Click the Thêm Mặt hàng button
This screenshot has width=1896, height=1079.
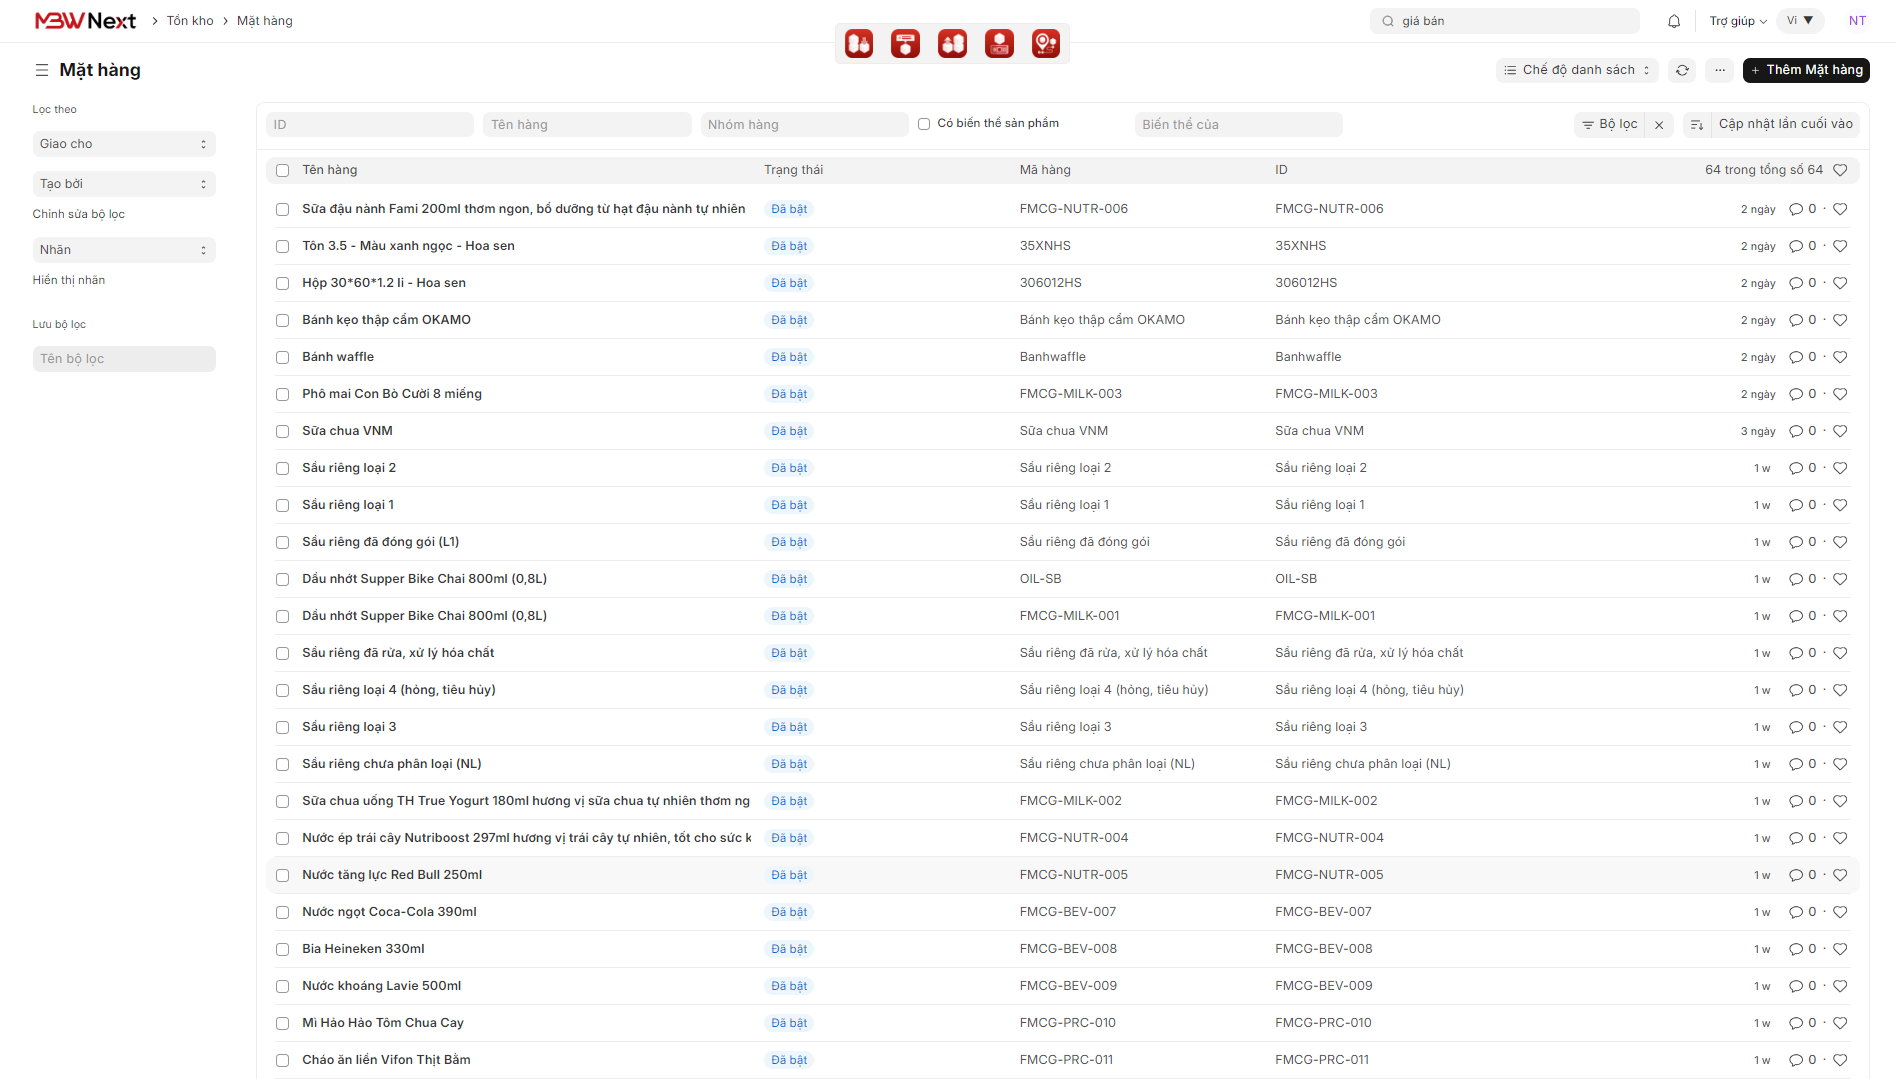(x=1806, y=70)
